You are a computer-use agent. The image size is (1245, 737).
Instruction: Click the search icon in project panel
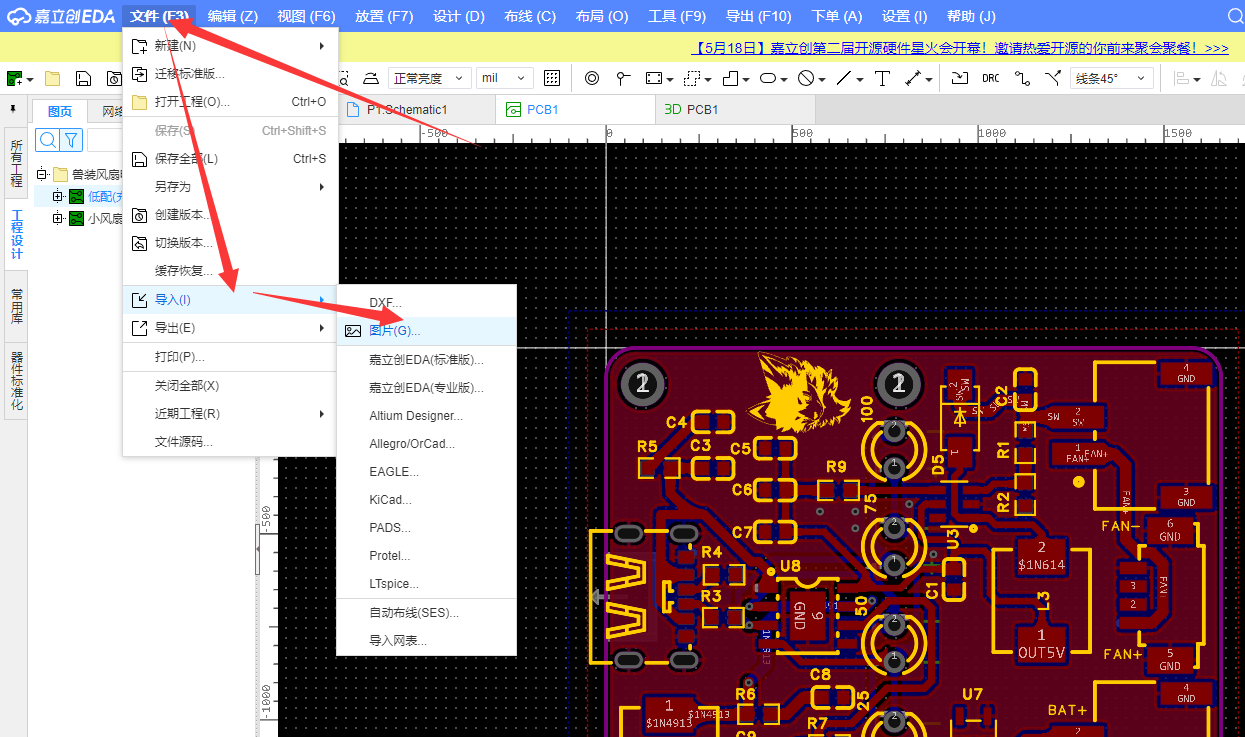47,139
